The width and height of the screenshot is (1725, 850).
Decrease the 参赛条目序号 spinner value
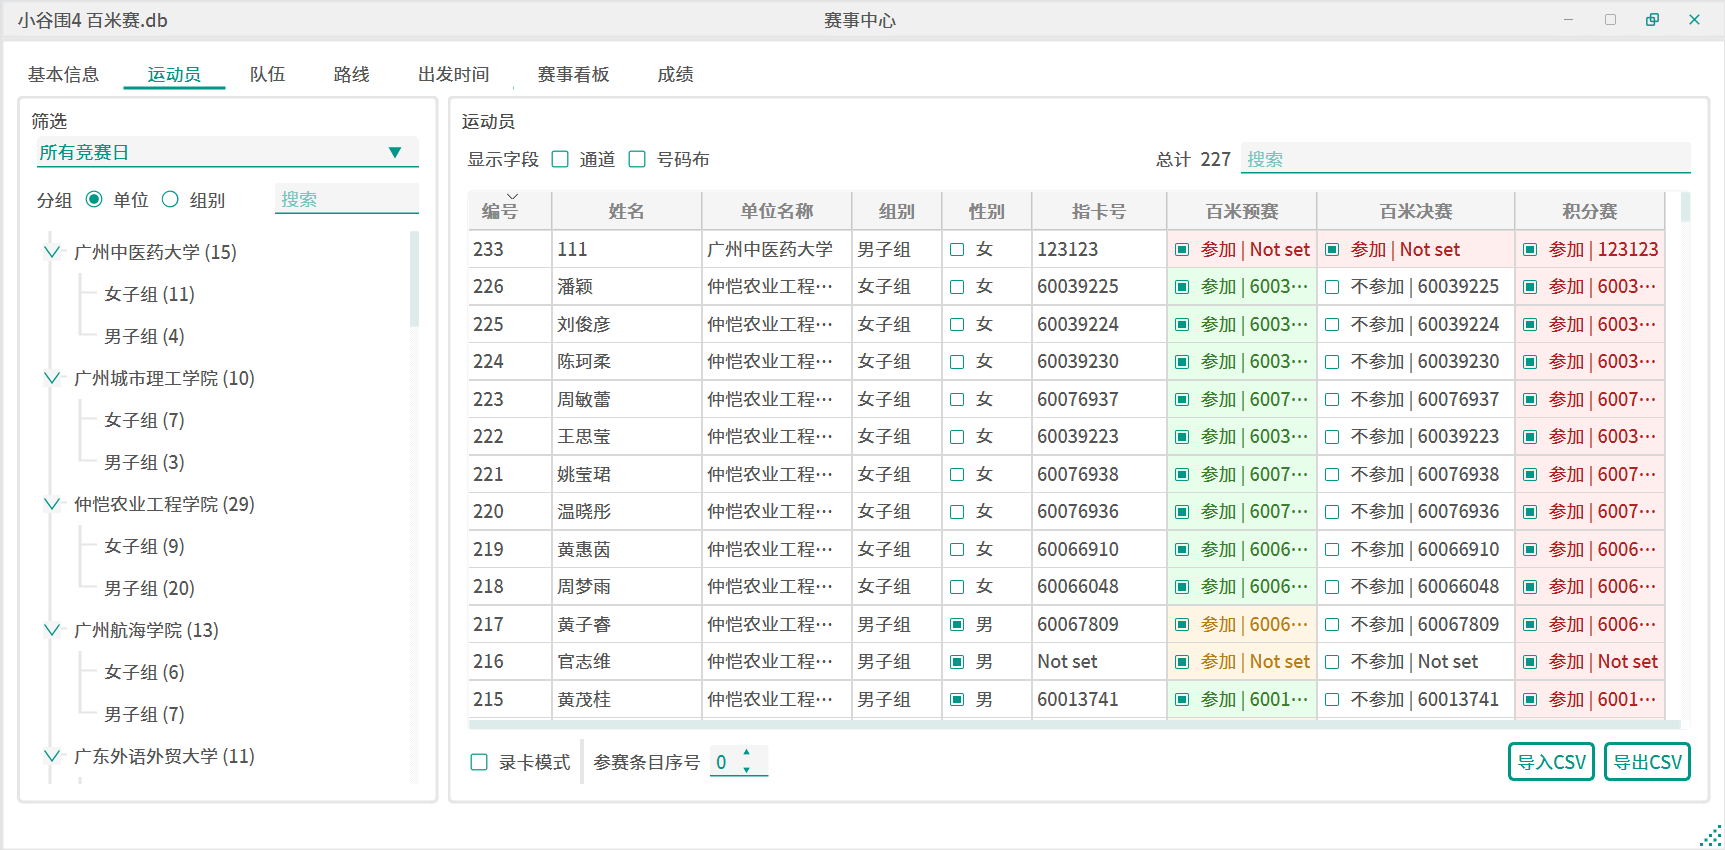pos(746,770)
